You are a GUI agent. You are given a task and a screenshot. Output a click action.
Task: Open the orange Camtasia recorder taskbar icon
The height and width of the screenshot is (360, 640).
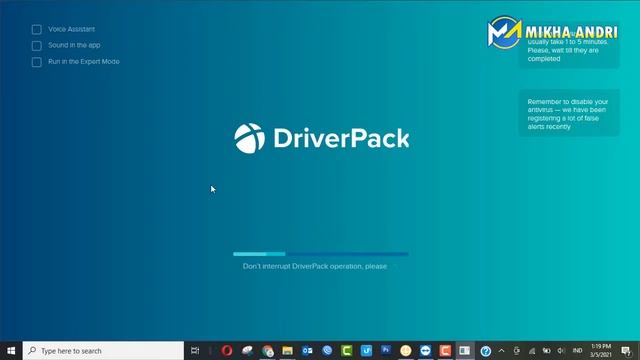tap(445, 351)
